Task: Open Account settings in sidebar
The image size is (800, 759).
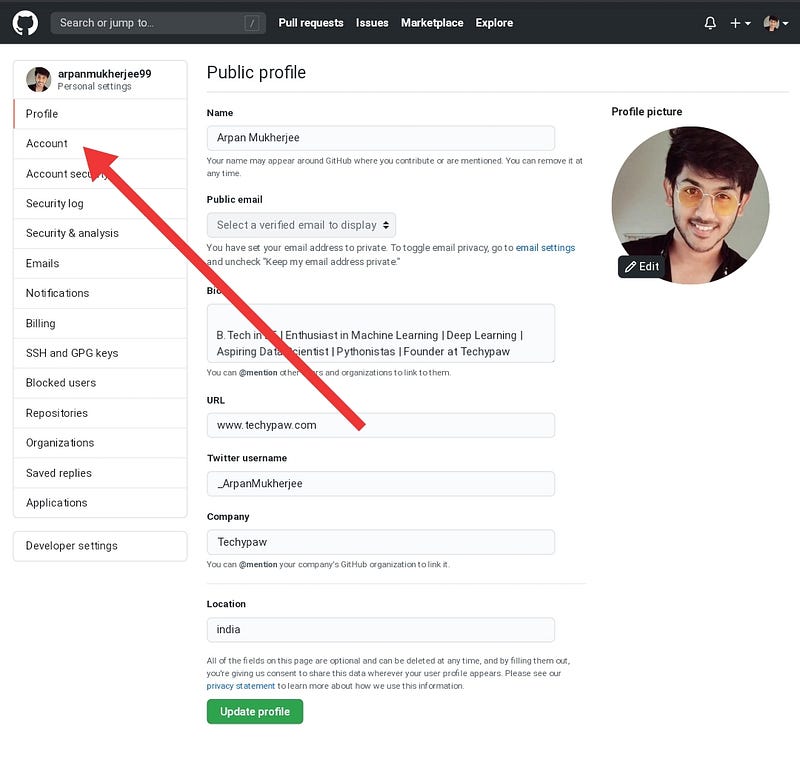Action: coord(100,143)
